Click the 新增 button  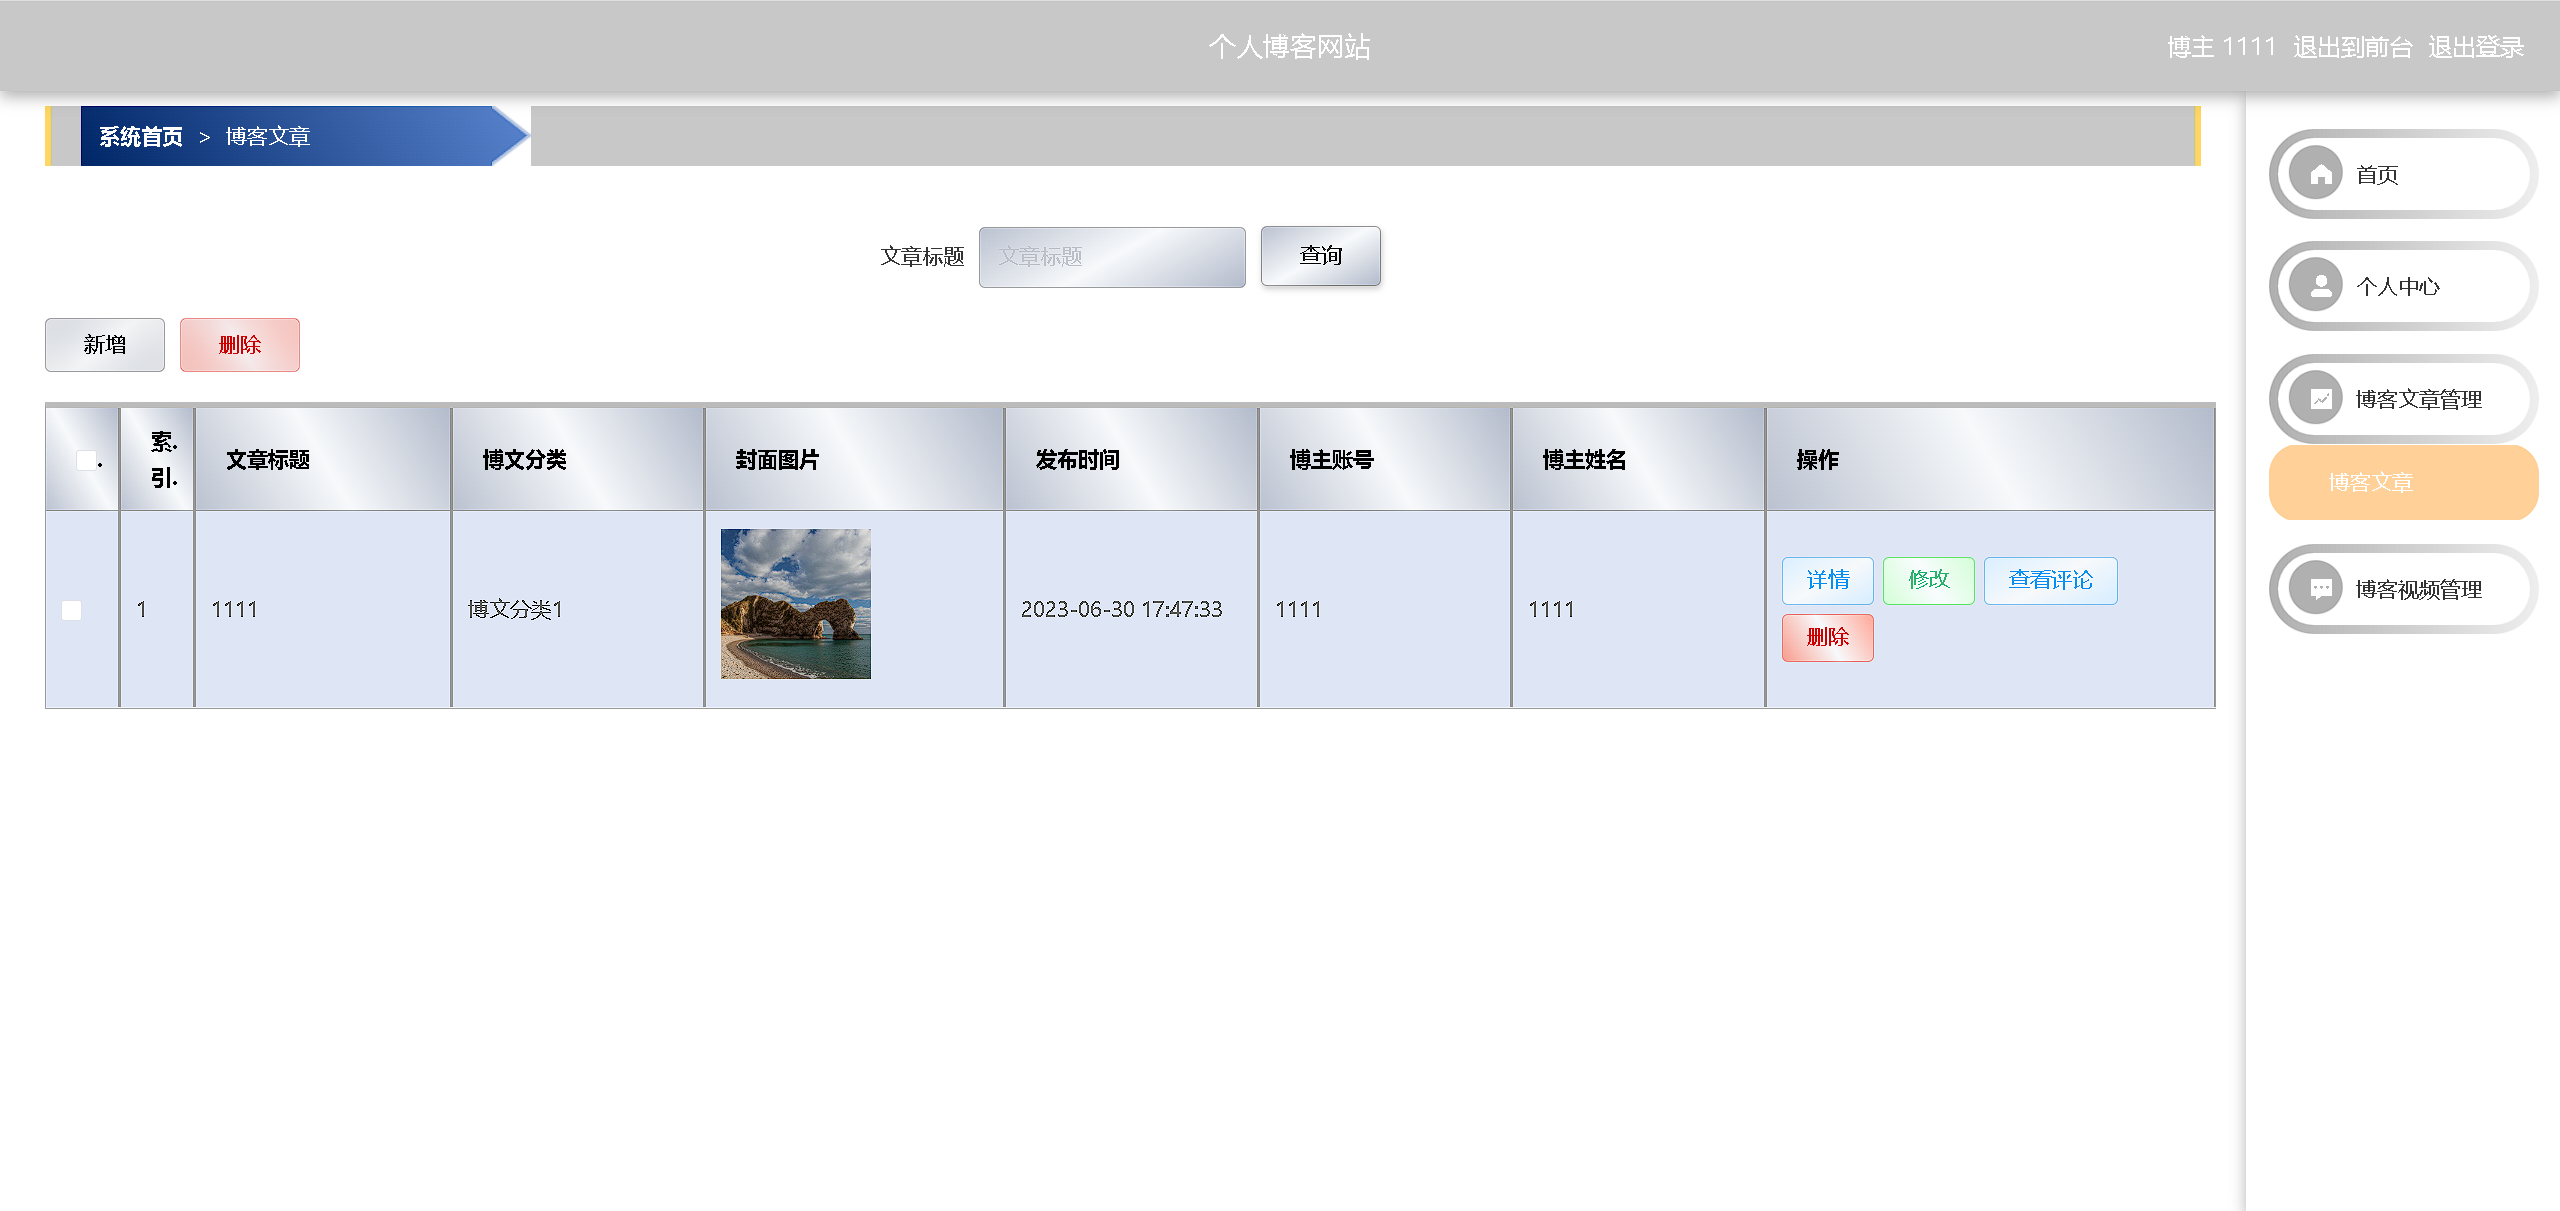pos(105,345)
